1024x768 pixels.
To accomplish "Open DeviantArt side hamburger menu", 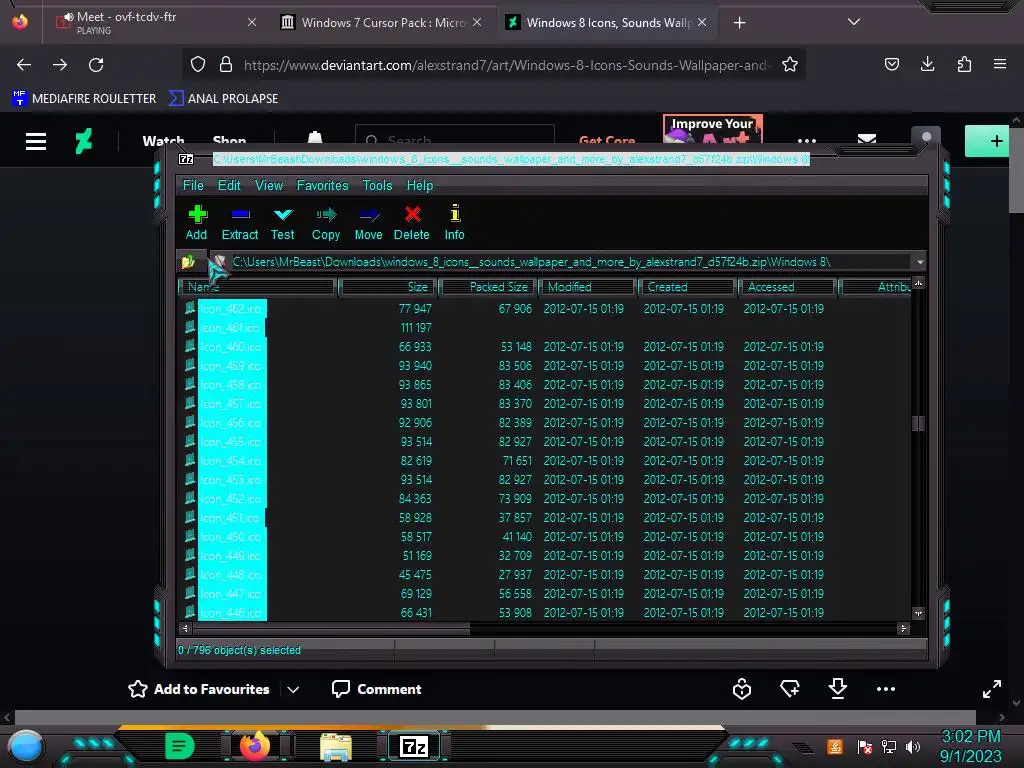I will tap(36, 141).
